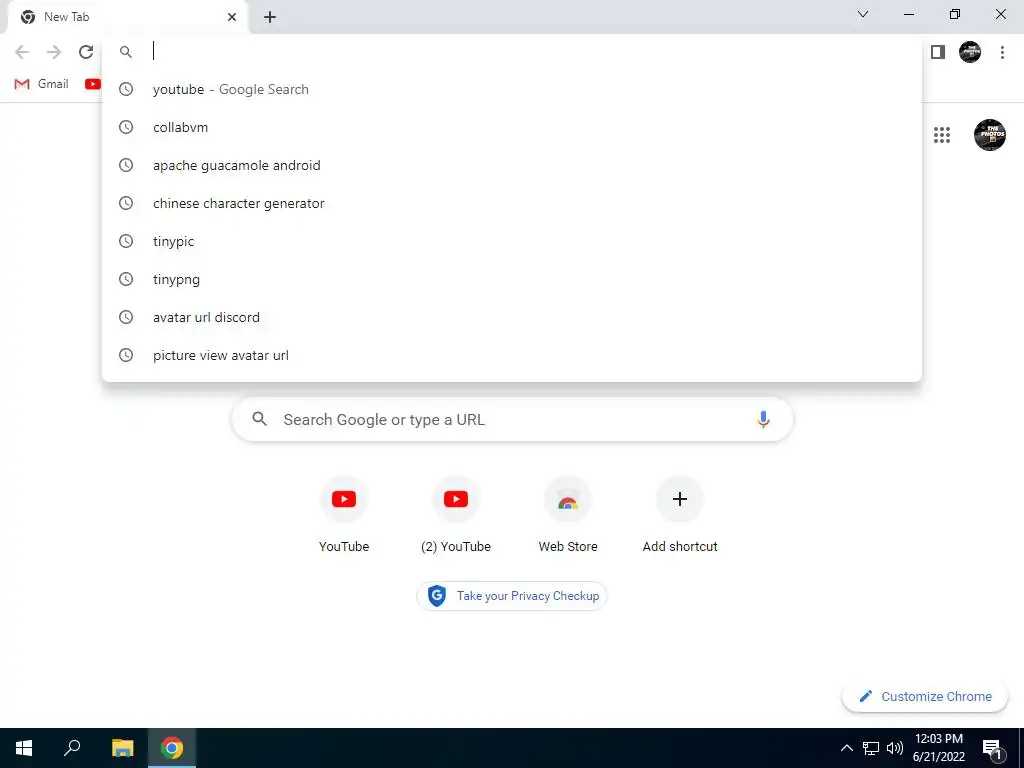Open the Gmail bookmark

42,84
